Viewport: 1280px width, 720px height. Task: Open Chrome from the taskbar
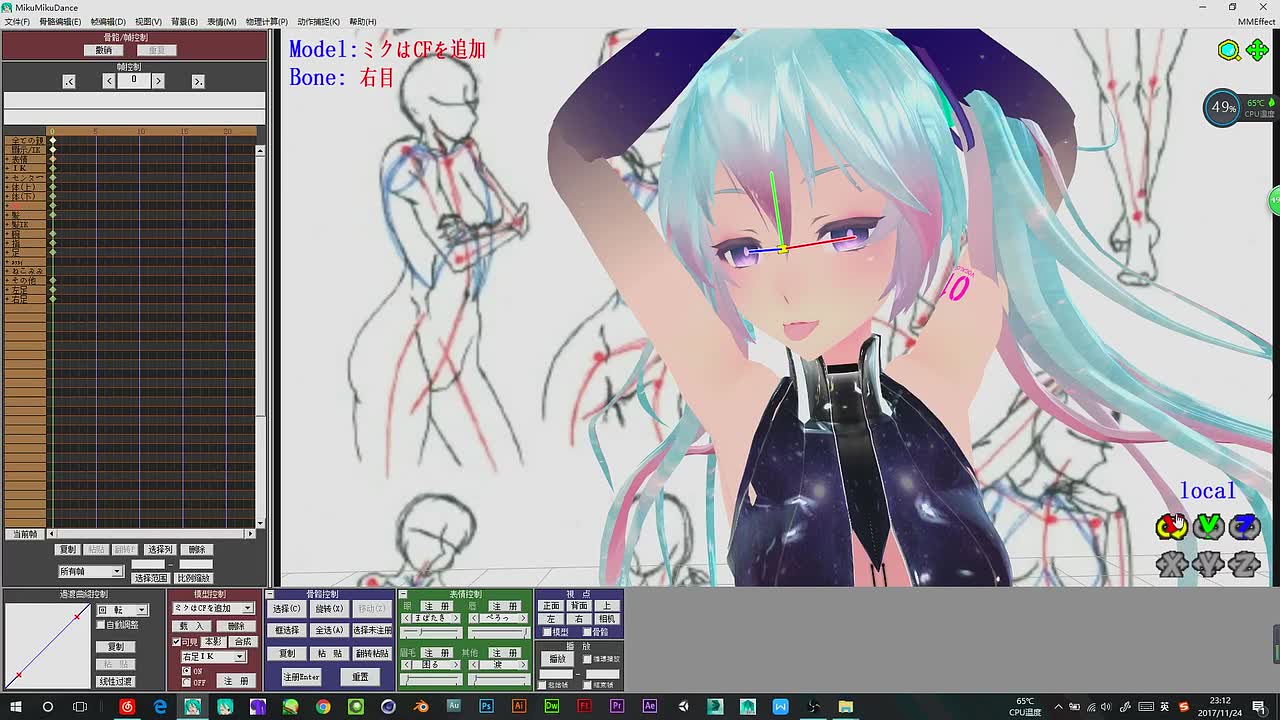tap(323, 706)
